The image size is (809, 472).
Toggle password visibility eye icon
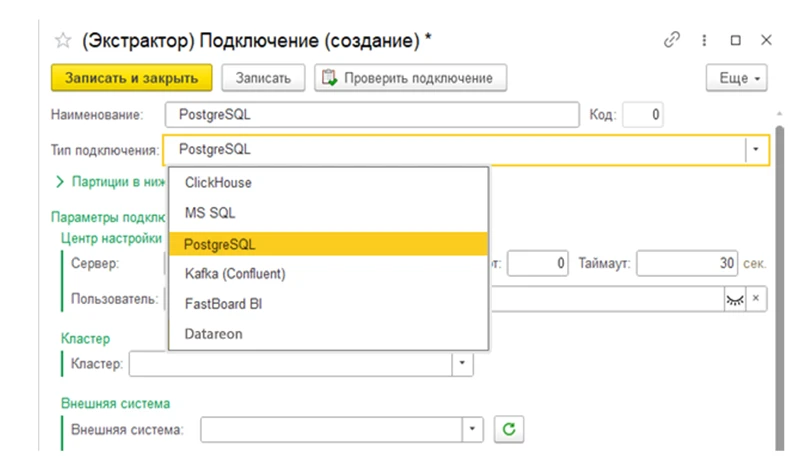[x=735, y=299]
